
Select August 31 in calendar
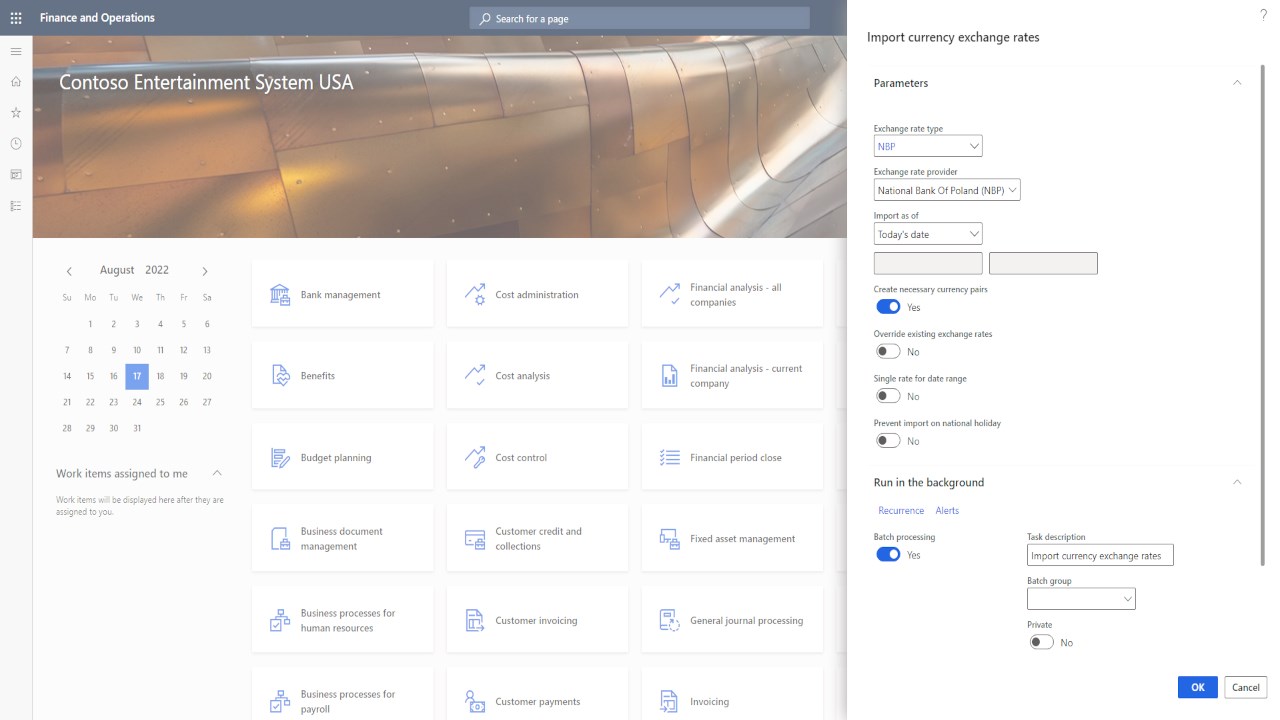pos(137,428)
